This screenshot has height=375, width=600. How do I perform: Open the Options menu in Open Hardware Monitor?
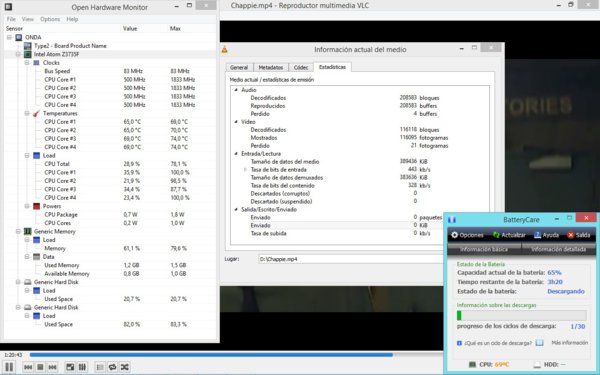coord(50,19)
